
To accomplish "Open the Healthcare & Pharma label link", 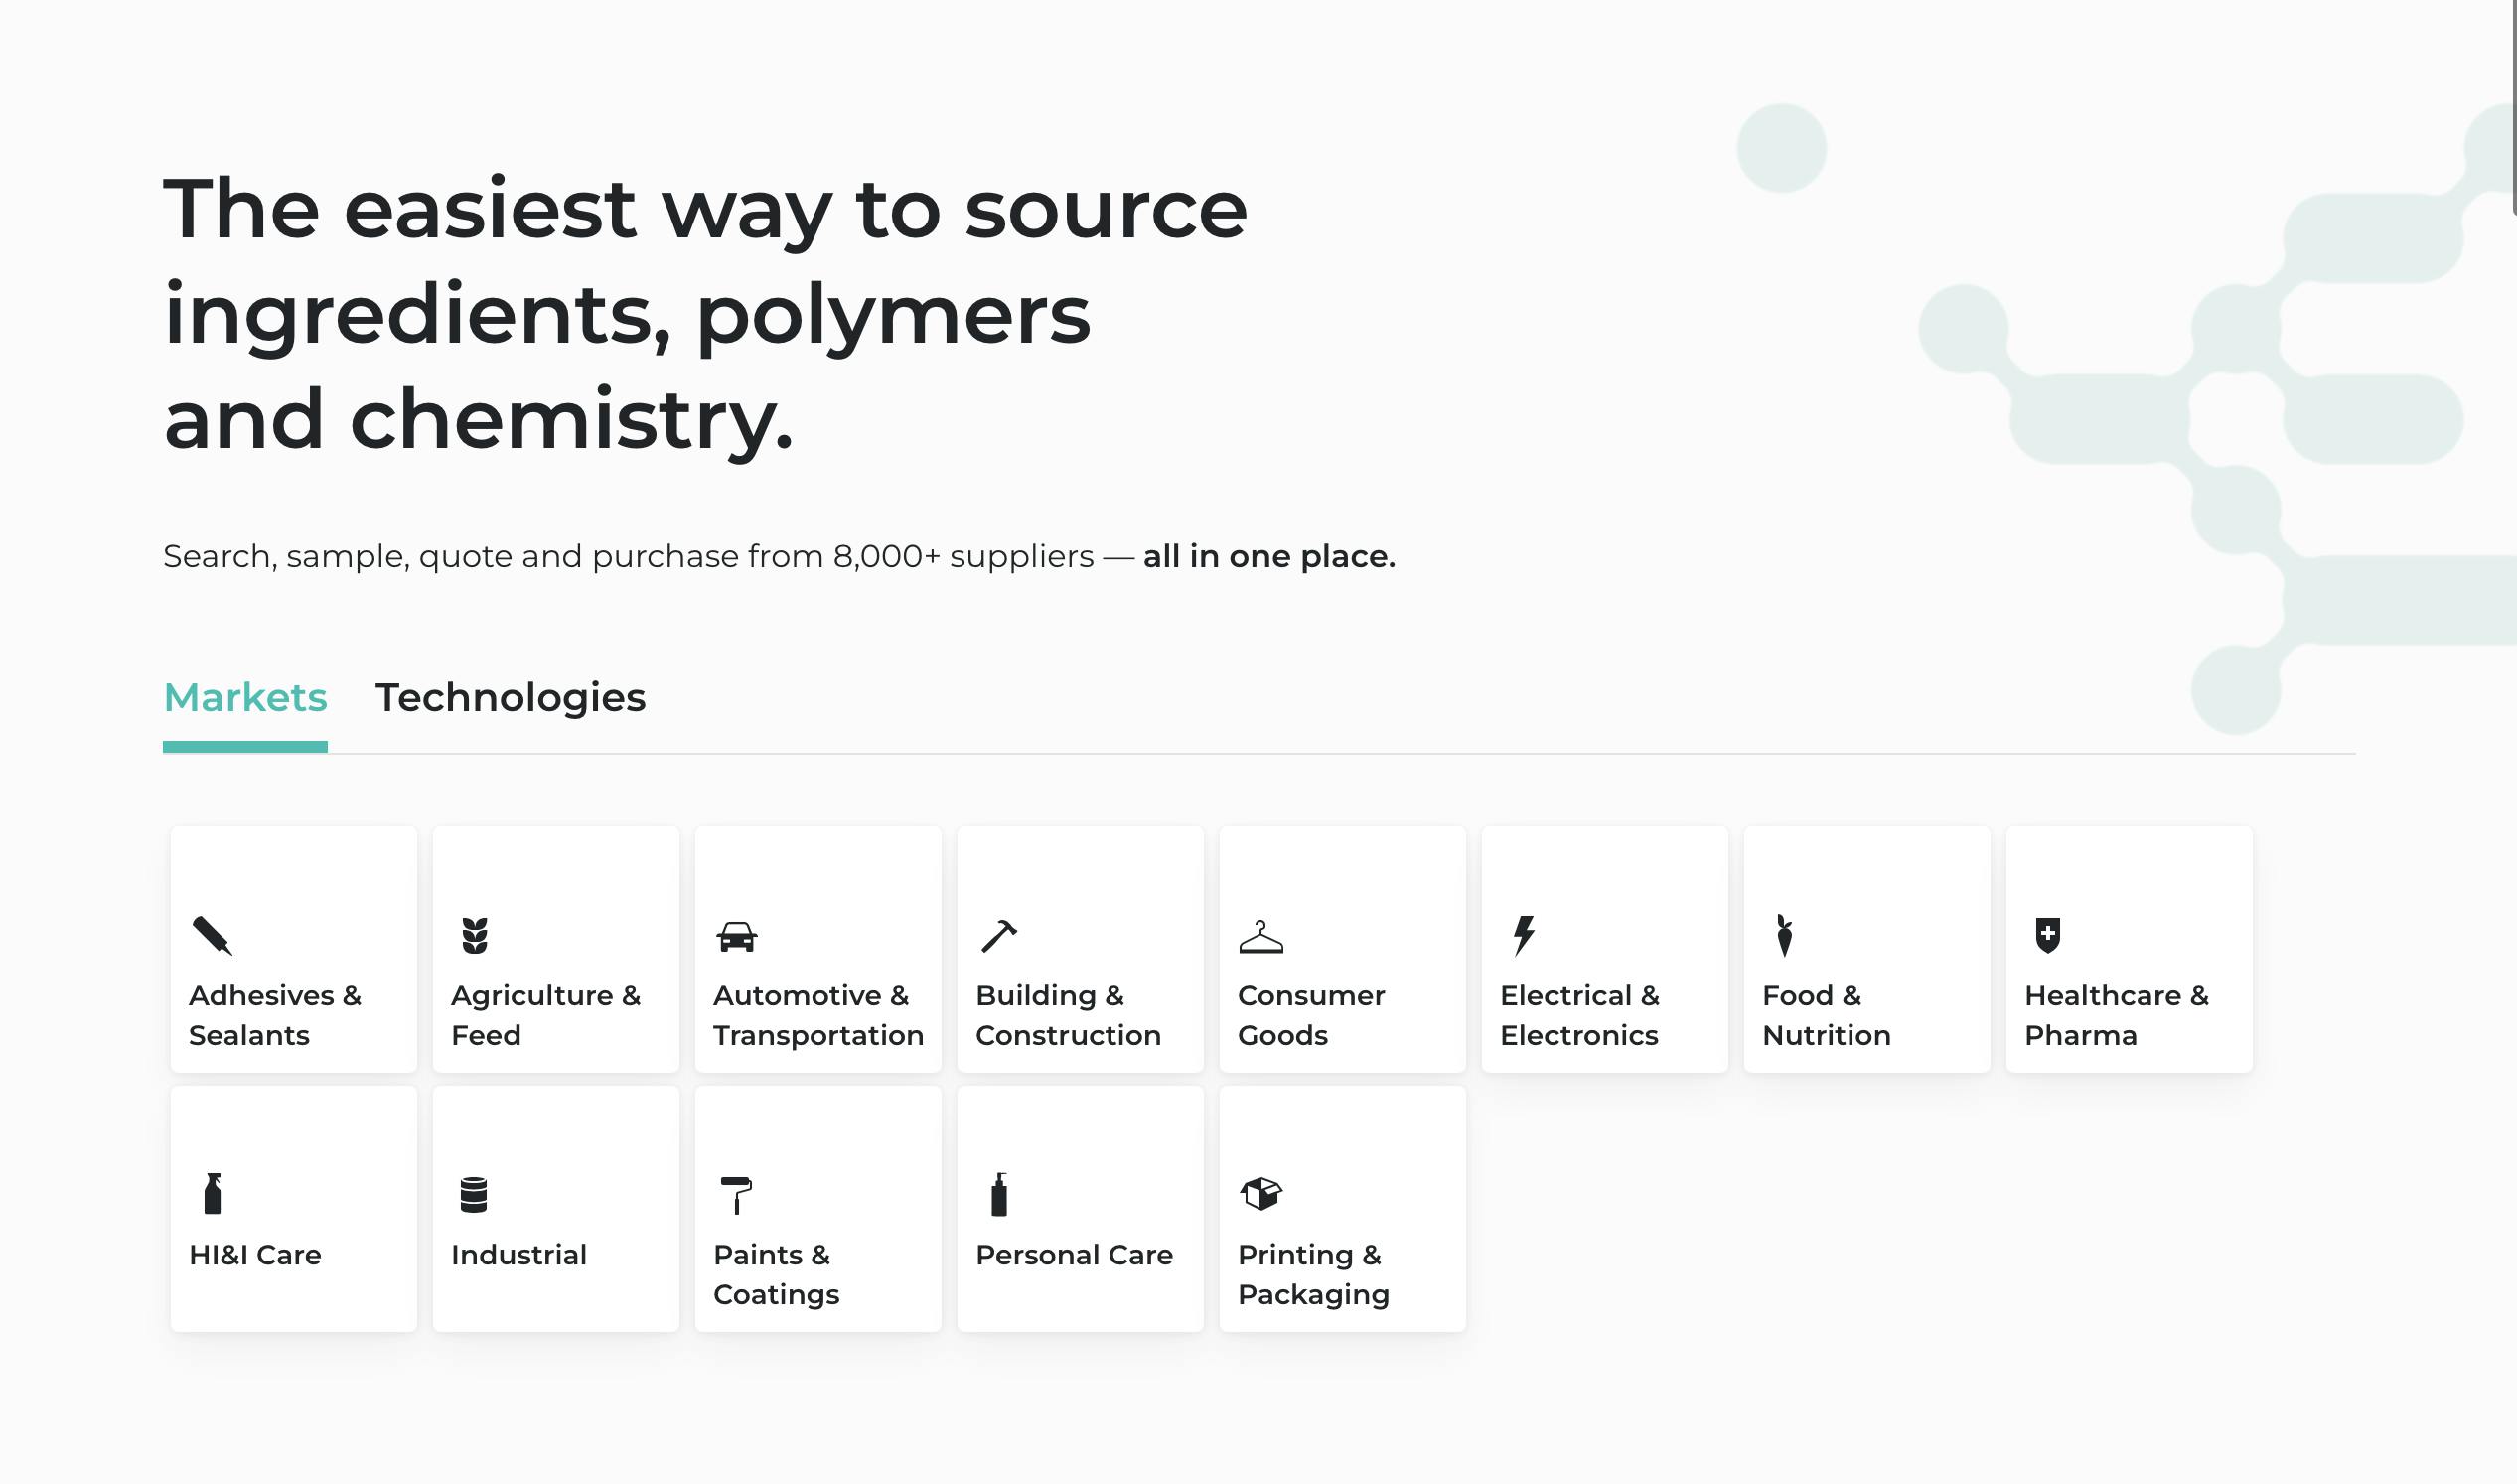I will (2116, 1015).
